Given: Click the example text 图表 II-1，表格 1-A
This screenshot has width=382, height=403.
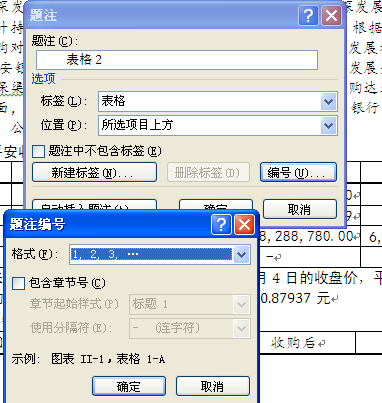Looking at the screenshot, I should [x=108, y=359].
